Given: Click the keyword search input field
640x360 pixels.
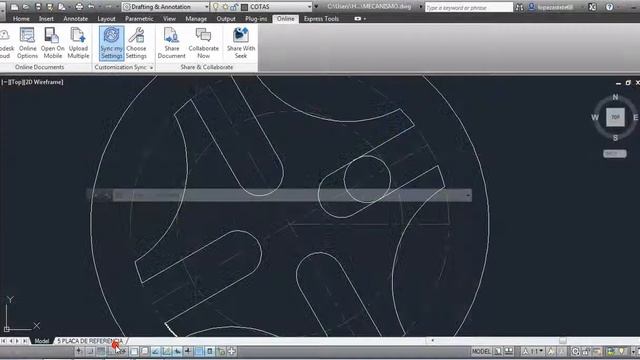Looking at the screenshot, I should pyautogui.click(x=469, y=7).
